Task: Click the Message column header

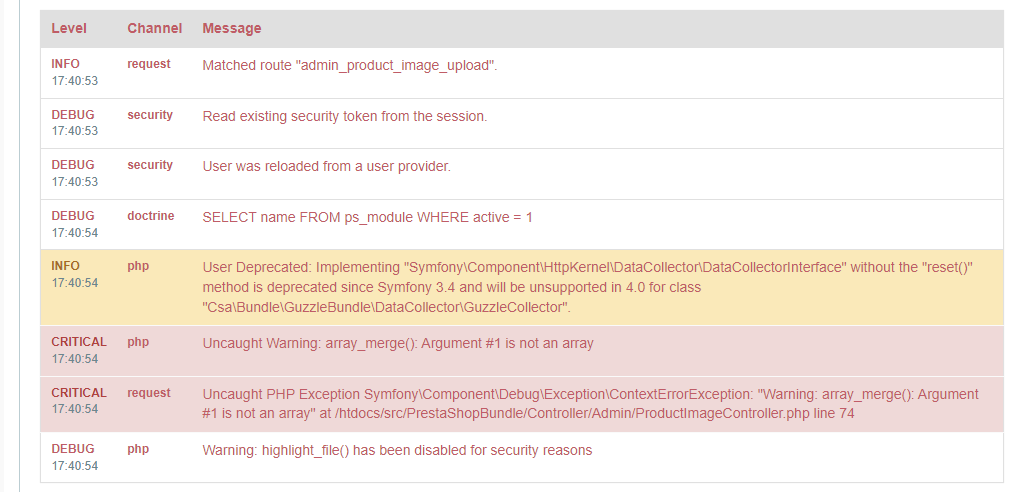Action: point(232,29)
